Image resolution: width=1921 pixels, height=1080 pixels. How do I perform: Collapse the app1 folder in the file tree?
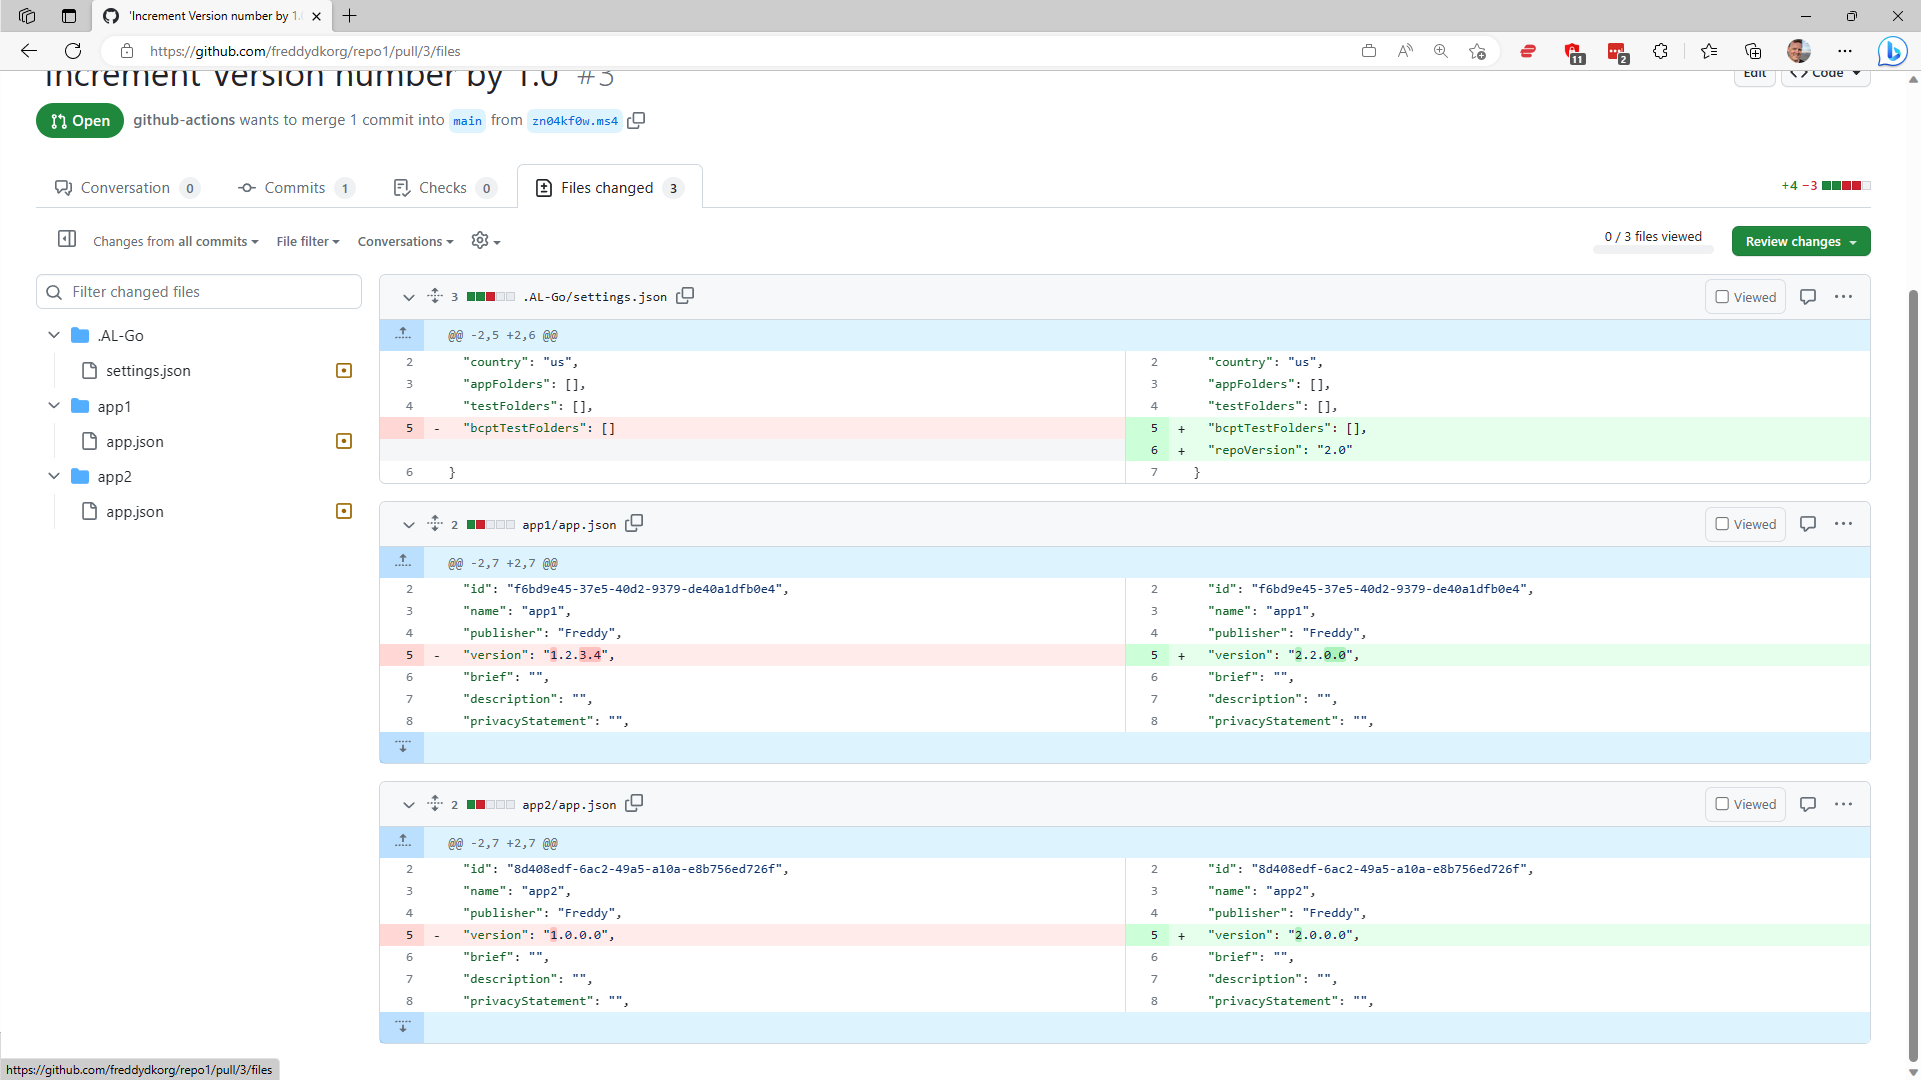pyautogui.click(x=54, y=406)
